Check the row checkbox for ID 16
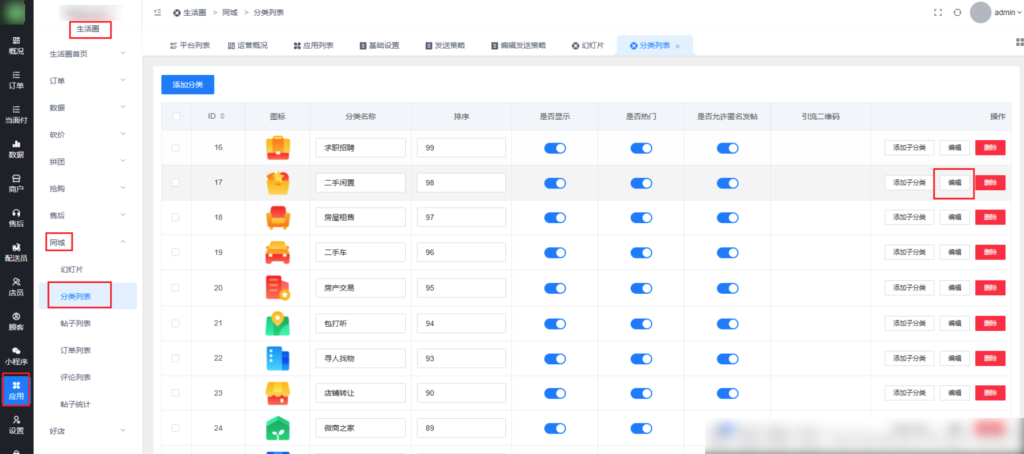Image resolution: width=1024 pixels, height=454 pixels. [175, 148]
